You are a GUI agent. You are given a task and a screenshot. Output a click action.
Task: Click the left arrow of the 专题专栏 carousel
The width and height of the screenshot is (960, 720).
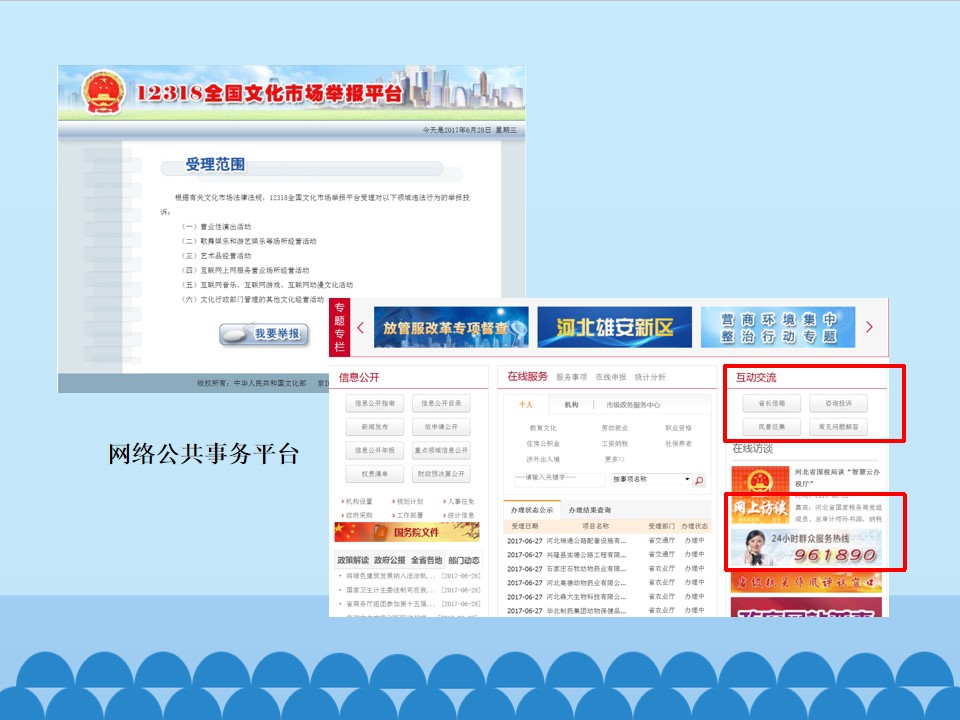point(360,327)
